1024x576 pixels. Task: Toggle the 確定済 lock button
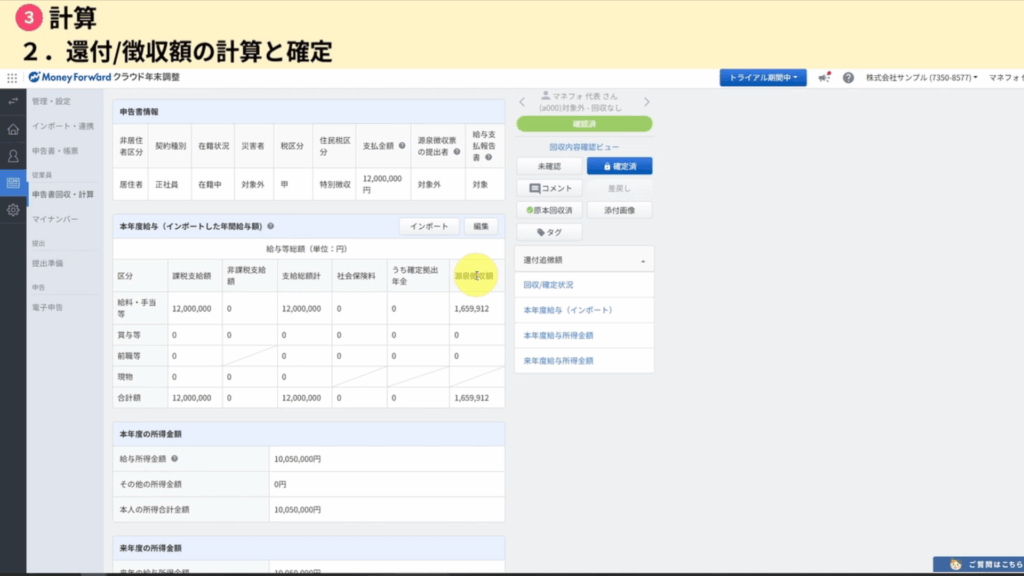619,166
